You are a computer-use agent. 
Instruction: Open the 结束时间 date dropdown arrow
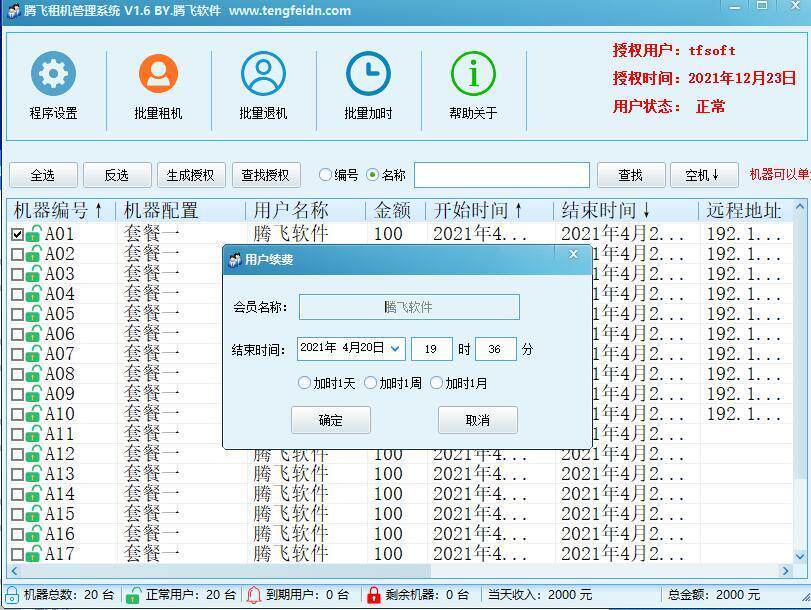pos(395,349)
